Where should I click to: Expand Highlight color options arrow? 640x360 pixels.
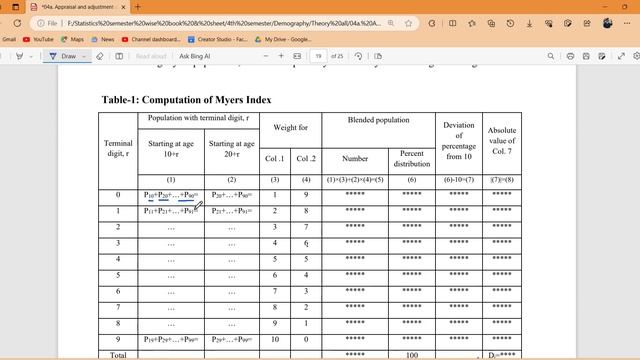pos(31,56)
